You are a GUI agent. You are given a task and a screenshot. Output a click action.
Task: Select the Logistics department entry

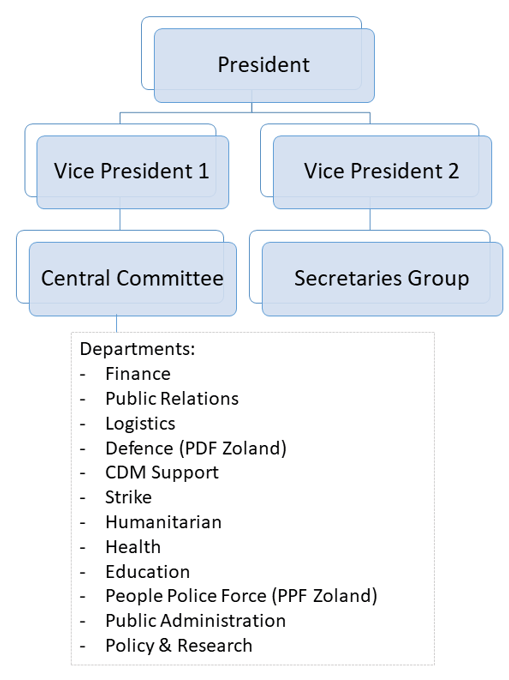point(140,424)
